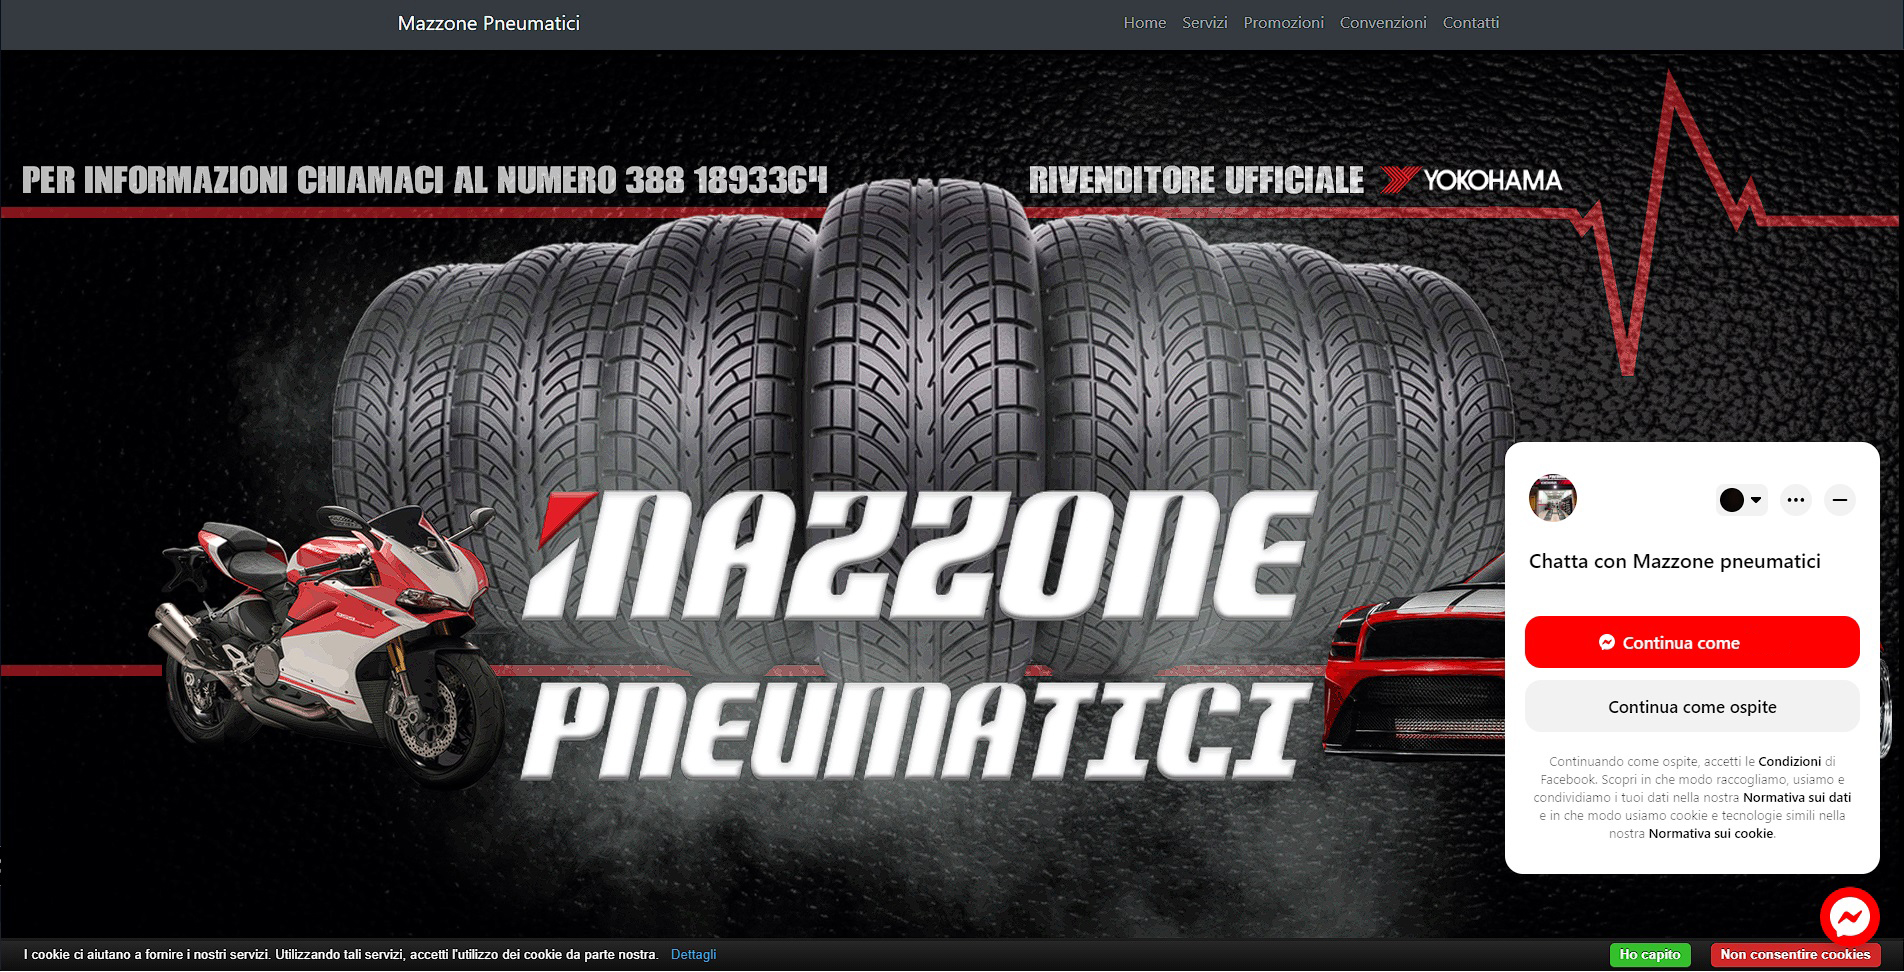This screenshot has width=1904, height=972.
Task: Accept cookies with Ho capito
Action: click(x=1650, y=955)
